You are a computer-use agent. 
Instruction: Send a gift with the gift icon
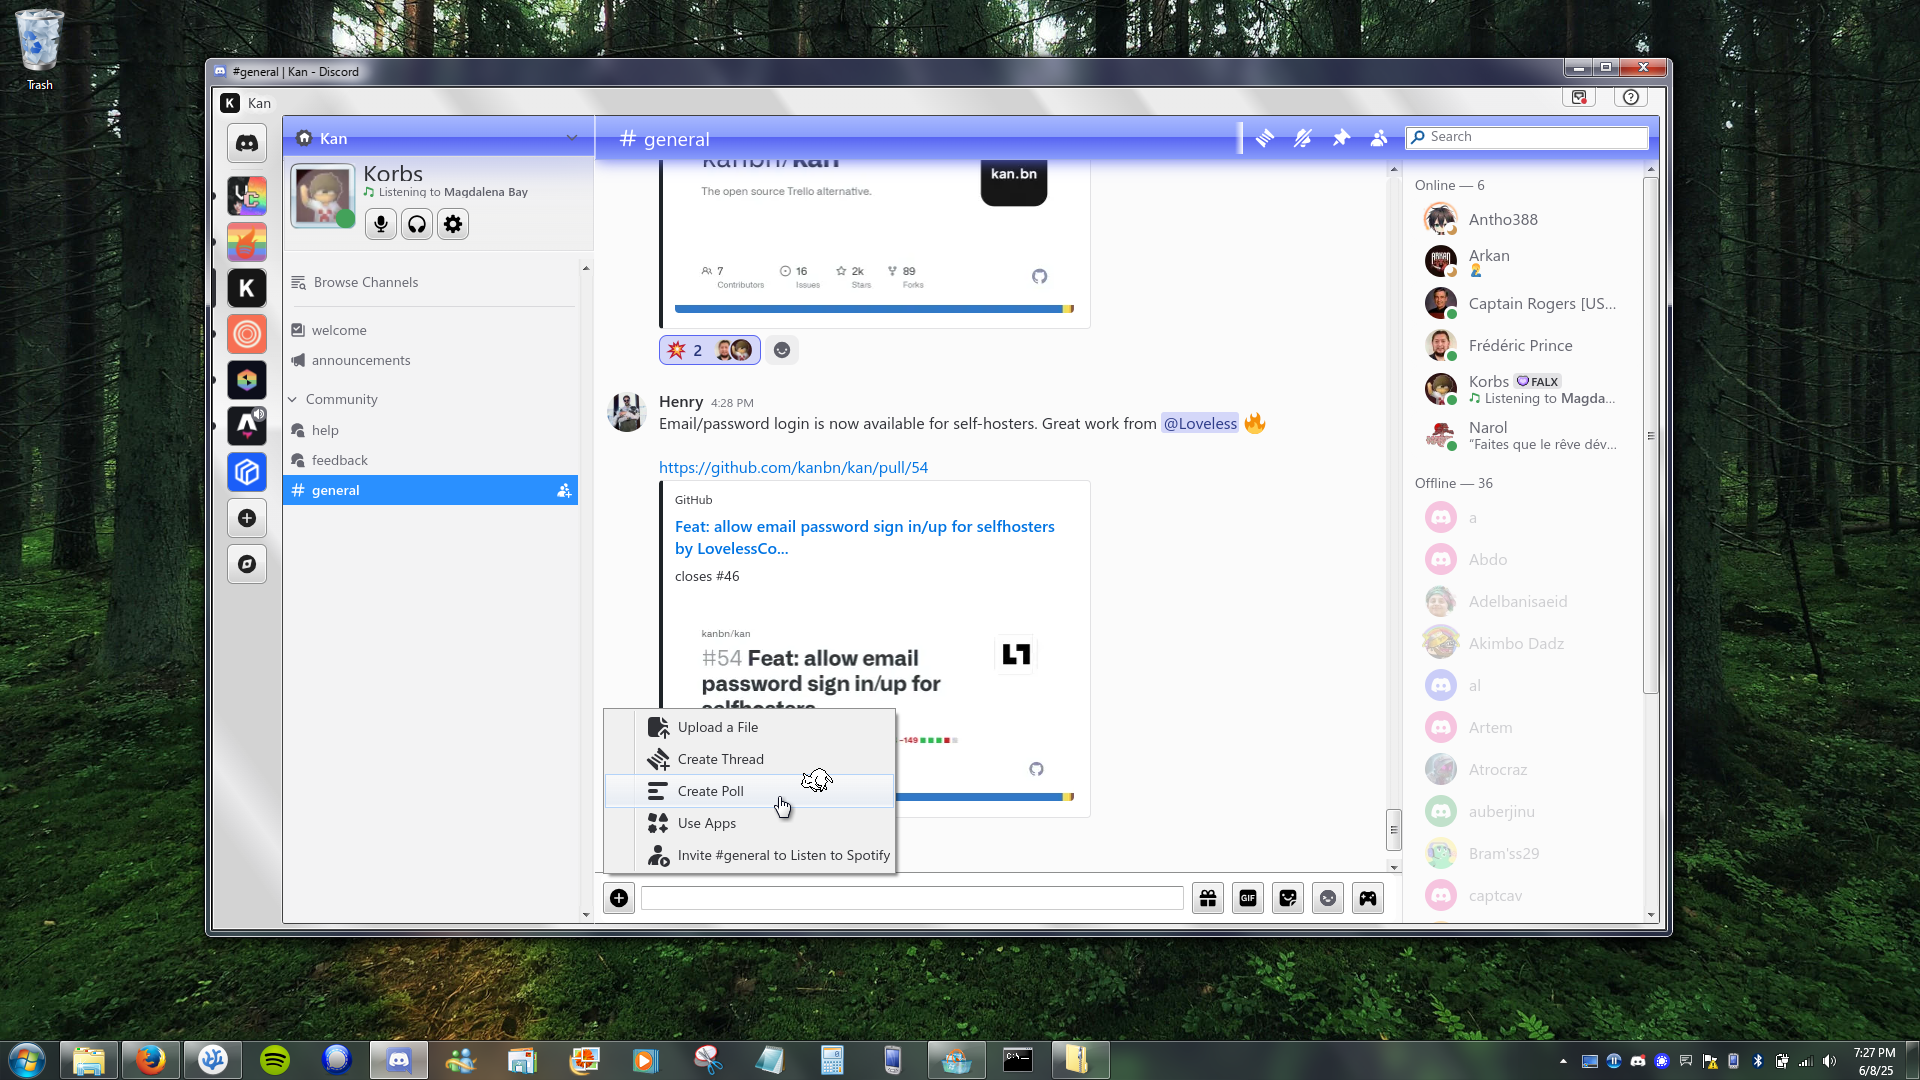[1208, 898]
